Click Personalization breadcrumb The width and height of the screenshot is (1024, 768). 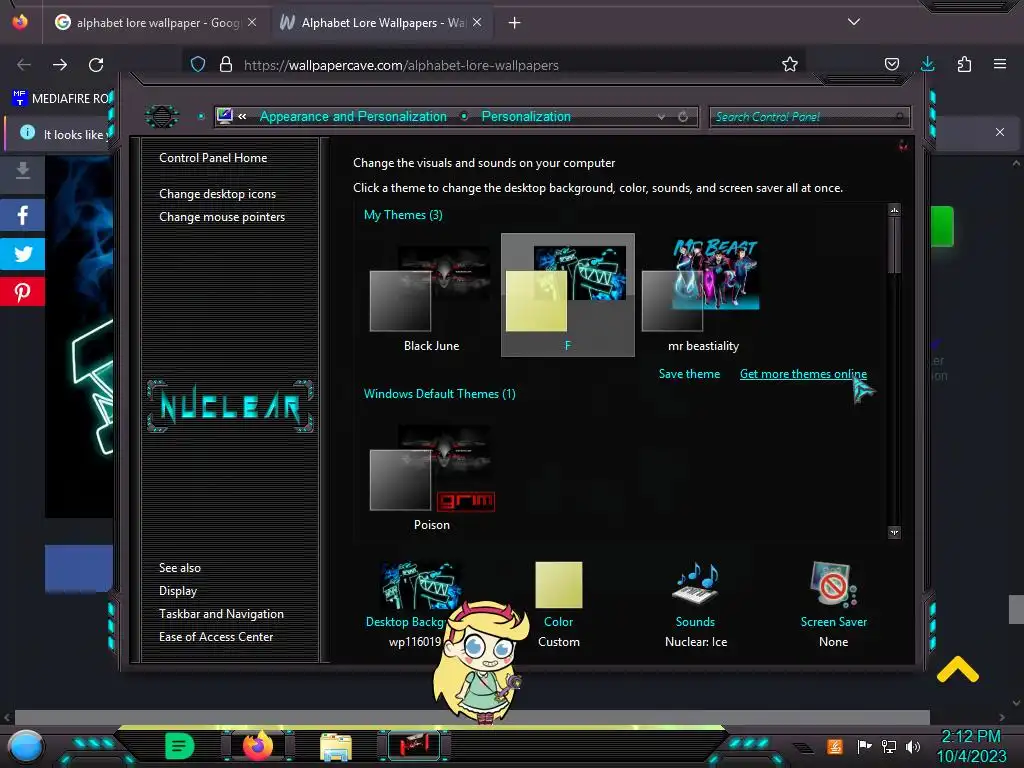pyautogui.click(x=526, y=116)
